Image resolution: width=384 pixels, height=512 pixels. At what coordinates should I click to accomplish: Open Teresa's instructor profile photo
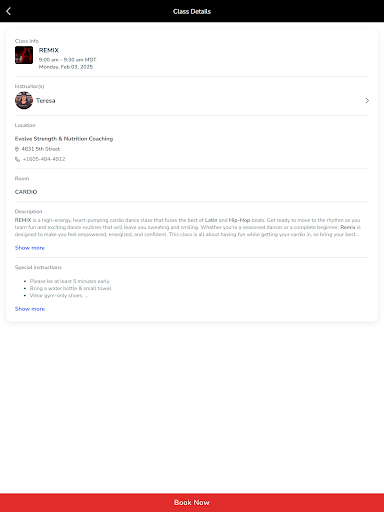24,100
